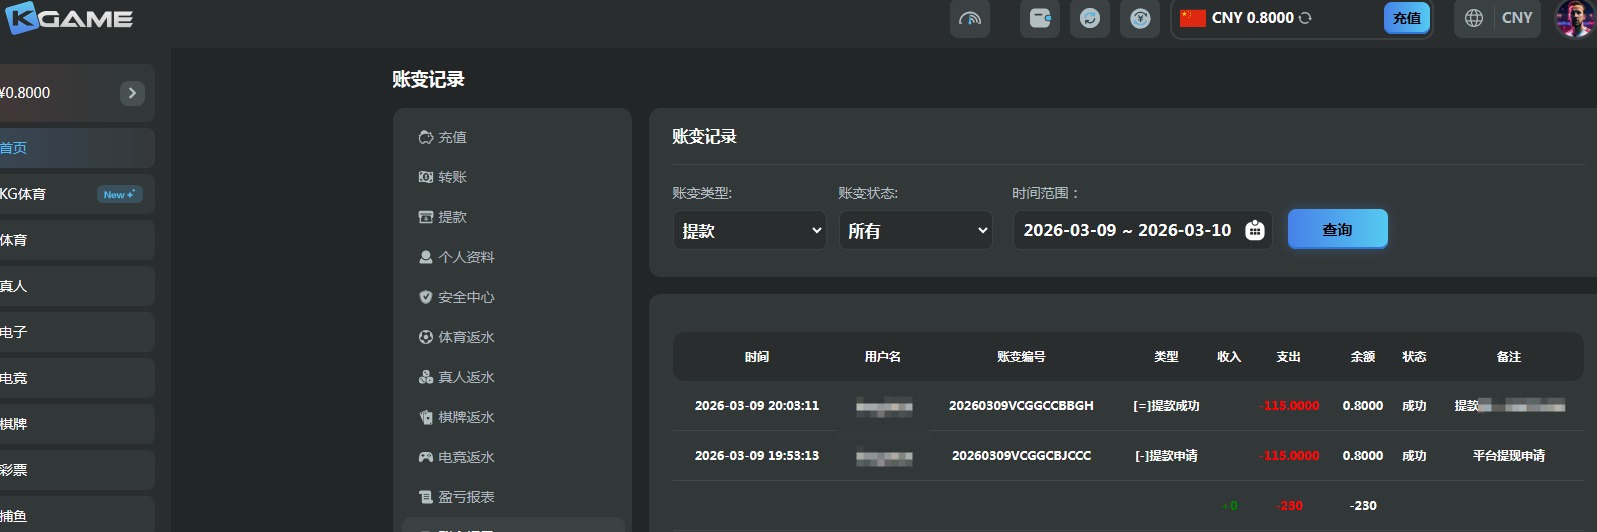1597x532 pixels.
Task: Open the network speed gauge icon
Action: point(970,18)
